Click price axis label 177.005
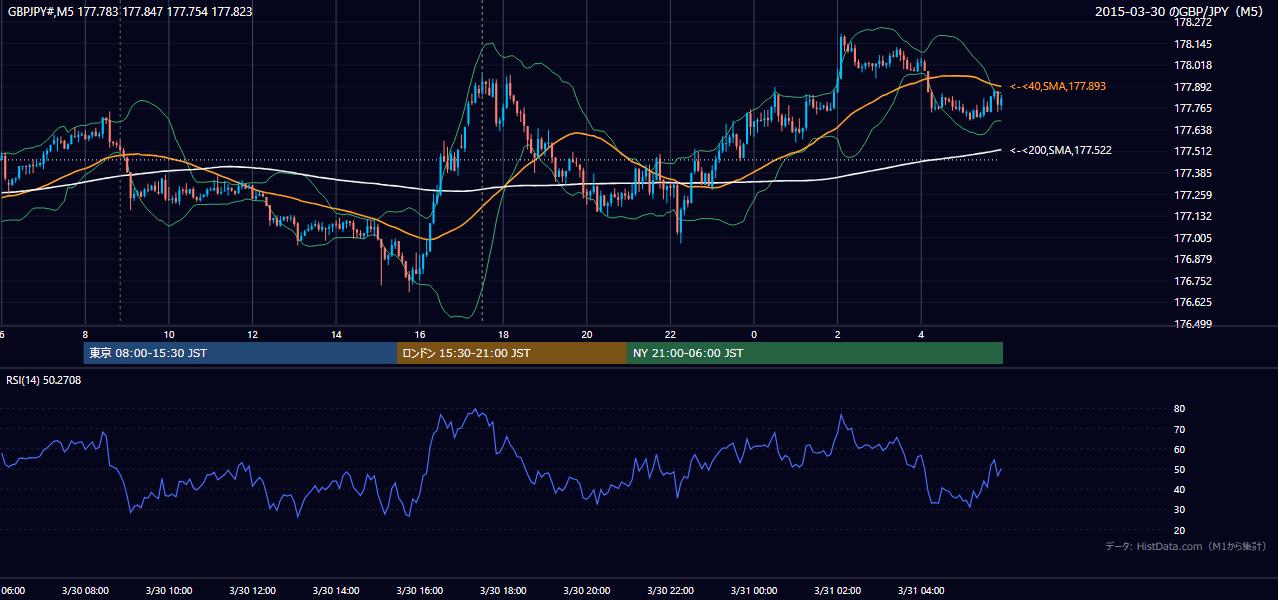Image resolution: width=1278 pixels, height=600 pixels. click(x=1194, y=238)
